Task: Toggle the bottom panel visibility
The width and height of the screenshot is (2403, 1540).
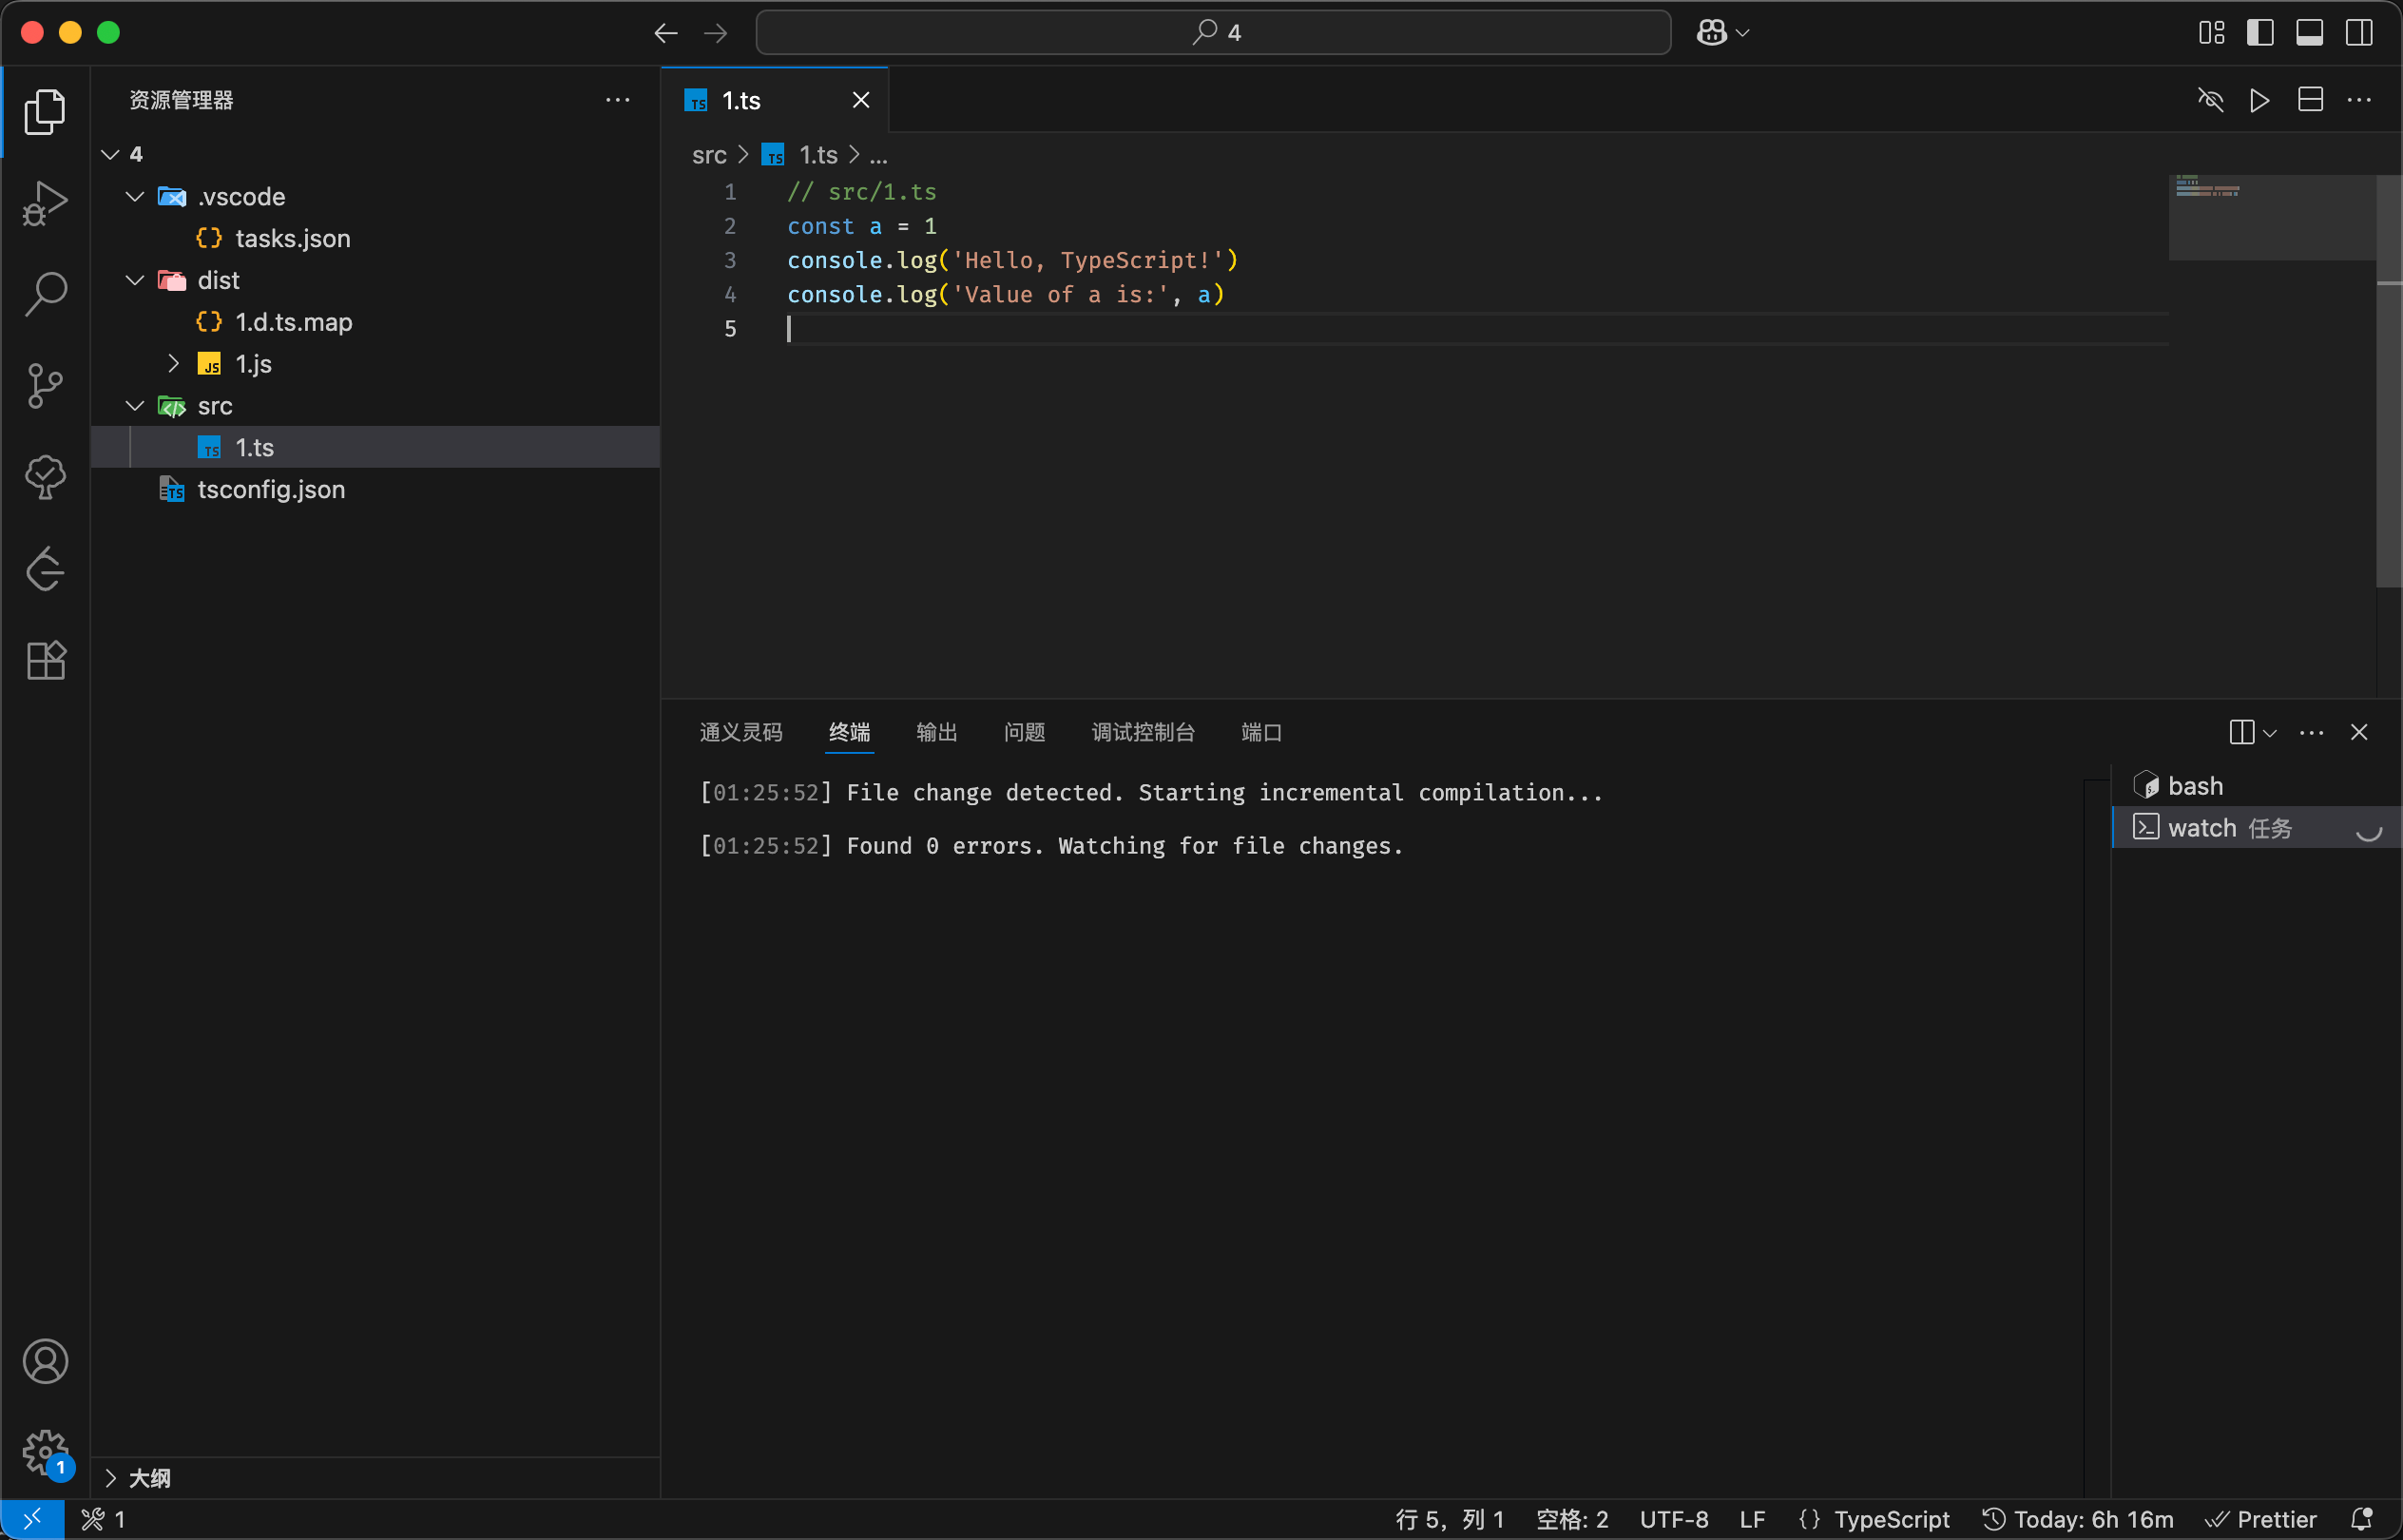Action: 2309,33
